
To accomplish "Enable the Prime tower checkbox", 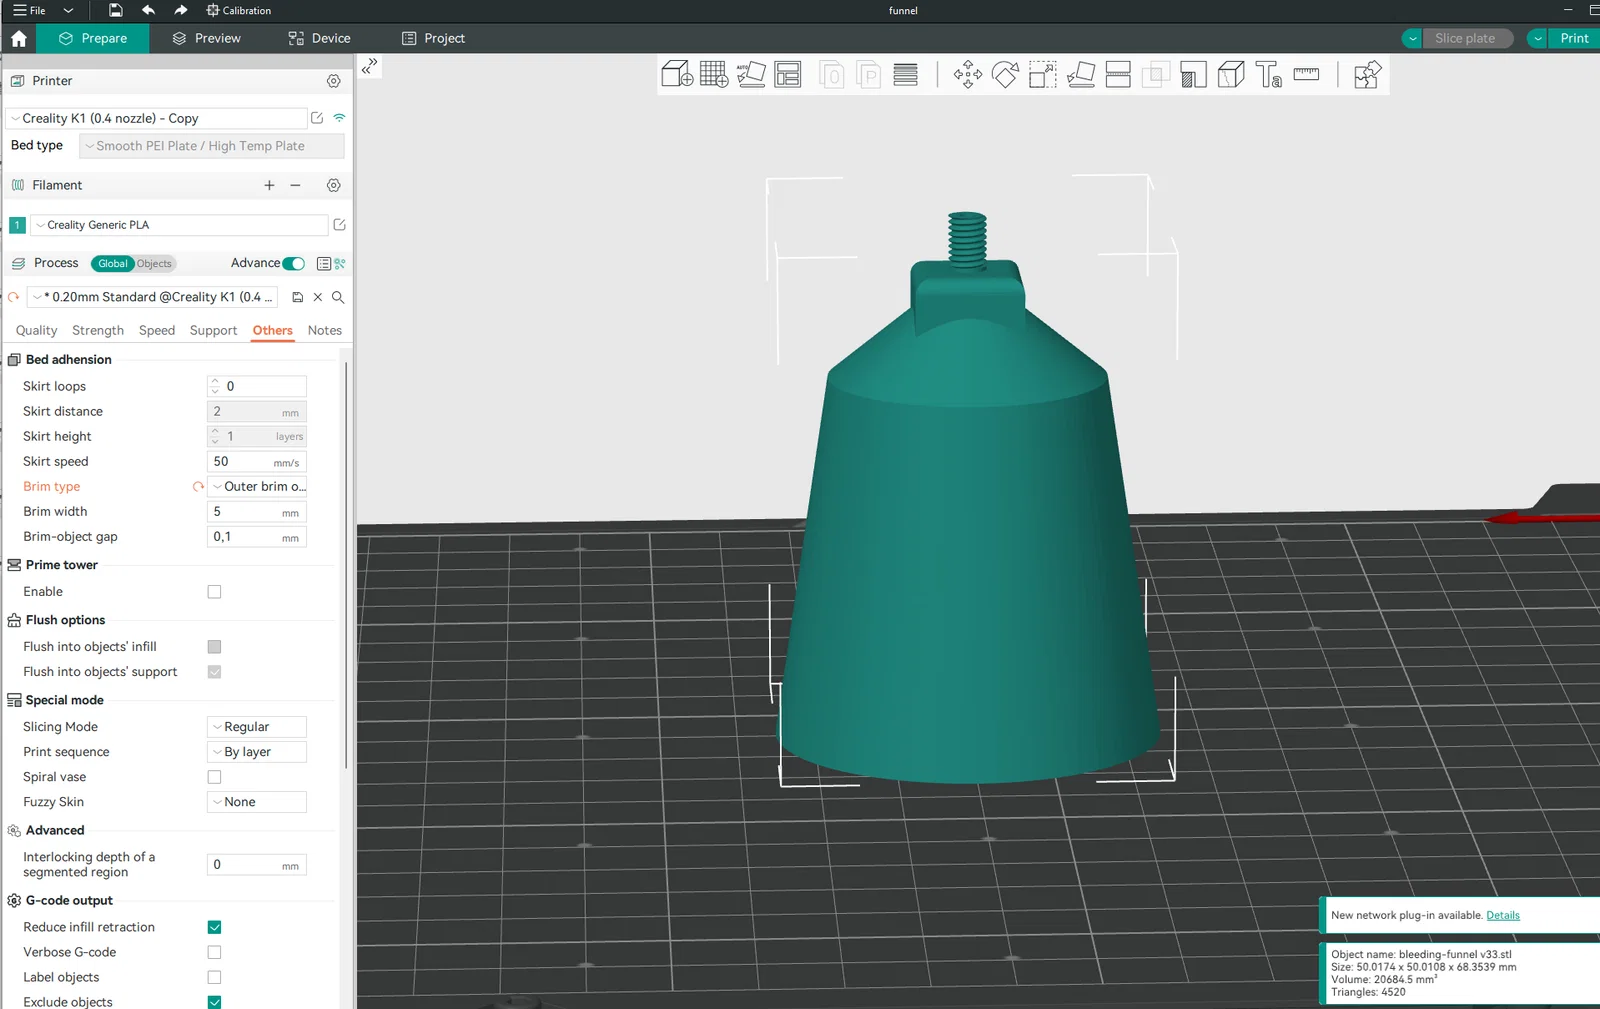I will coord(214,592).
